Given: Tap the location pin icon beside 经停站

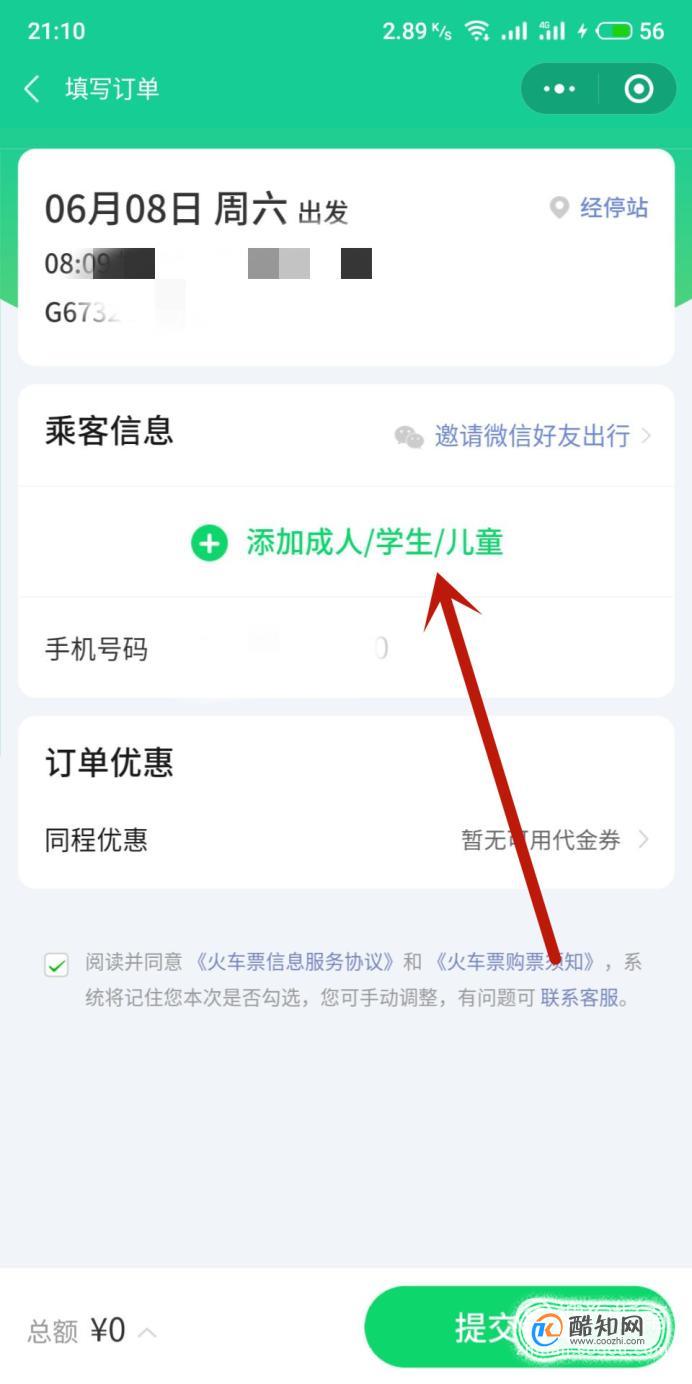Looking at the screenshot, I should click(560, 208).
